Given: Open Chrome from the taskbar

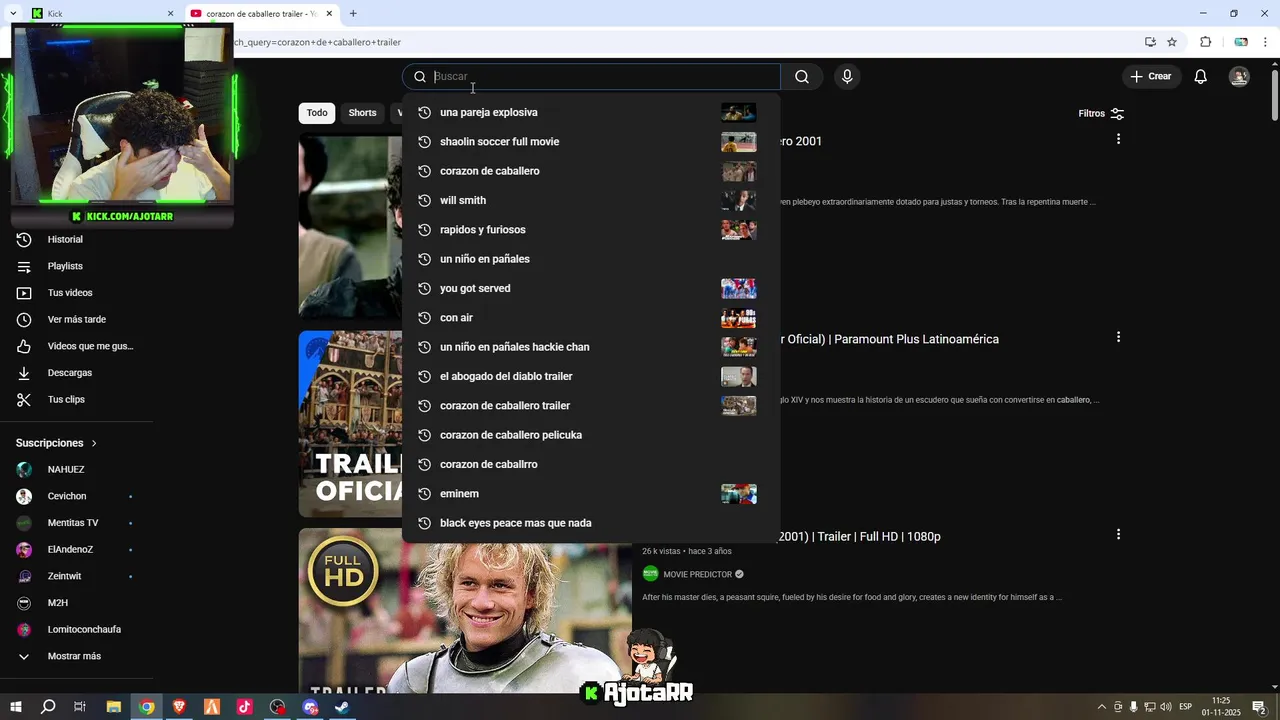Looking at the screenshot, I should (147, 707).
